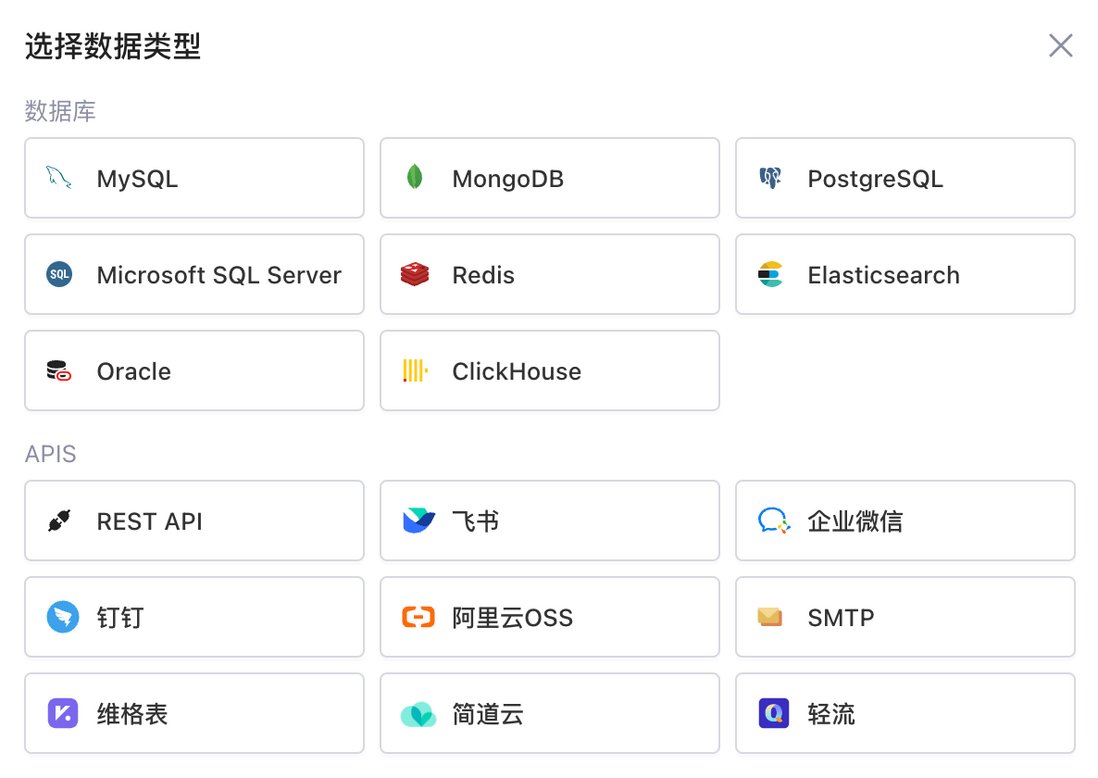Click the 钉钉 blue circle icon
Image resolution: width=1098 pixels, height=778 pixels.
[x=63, y=617]
